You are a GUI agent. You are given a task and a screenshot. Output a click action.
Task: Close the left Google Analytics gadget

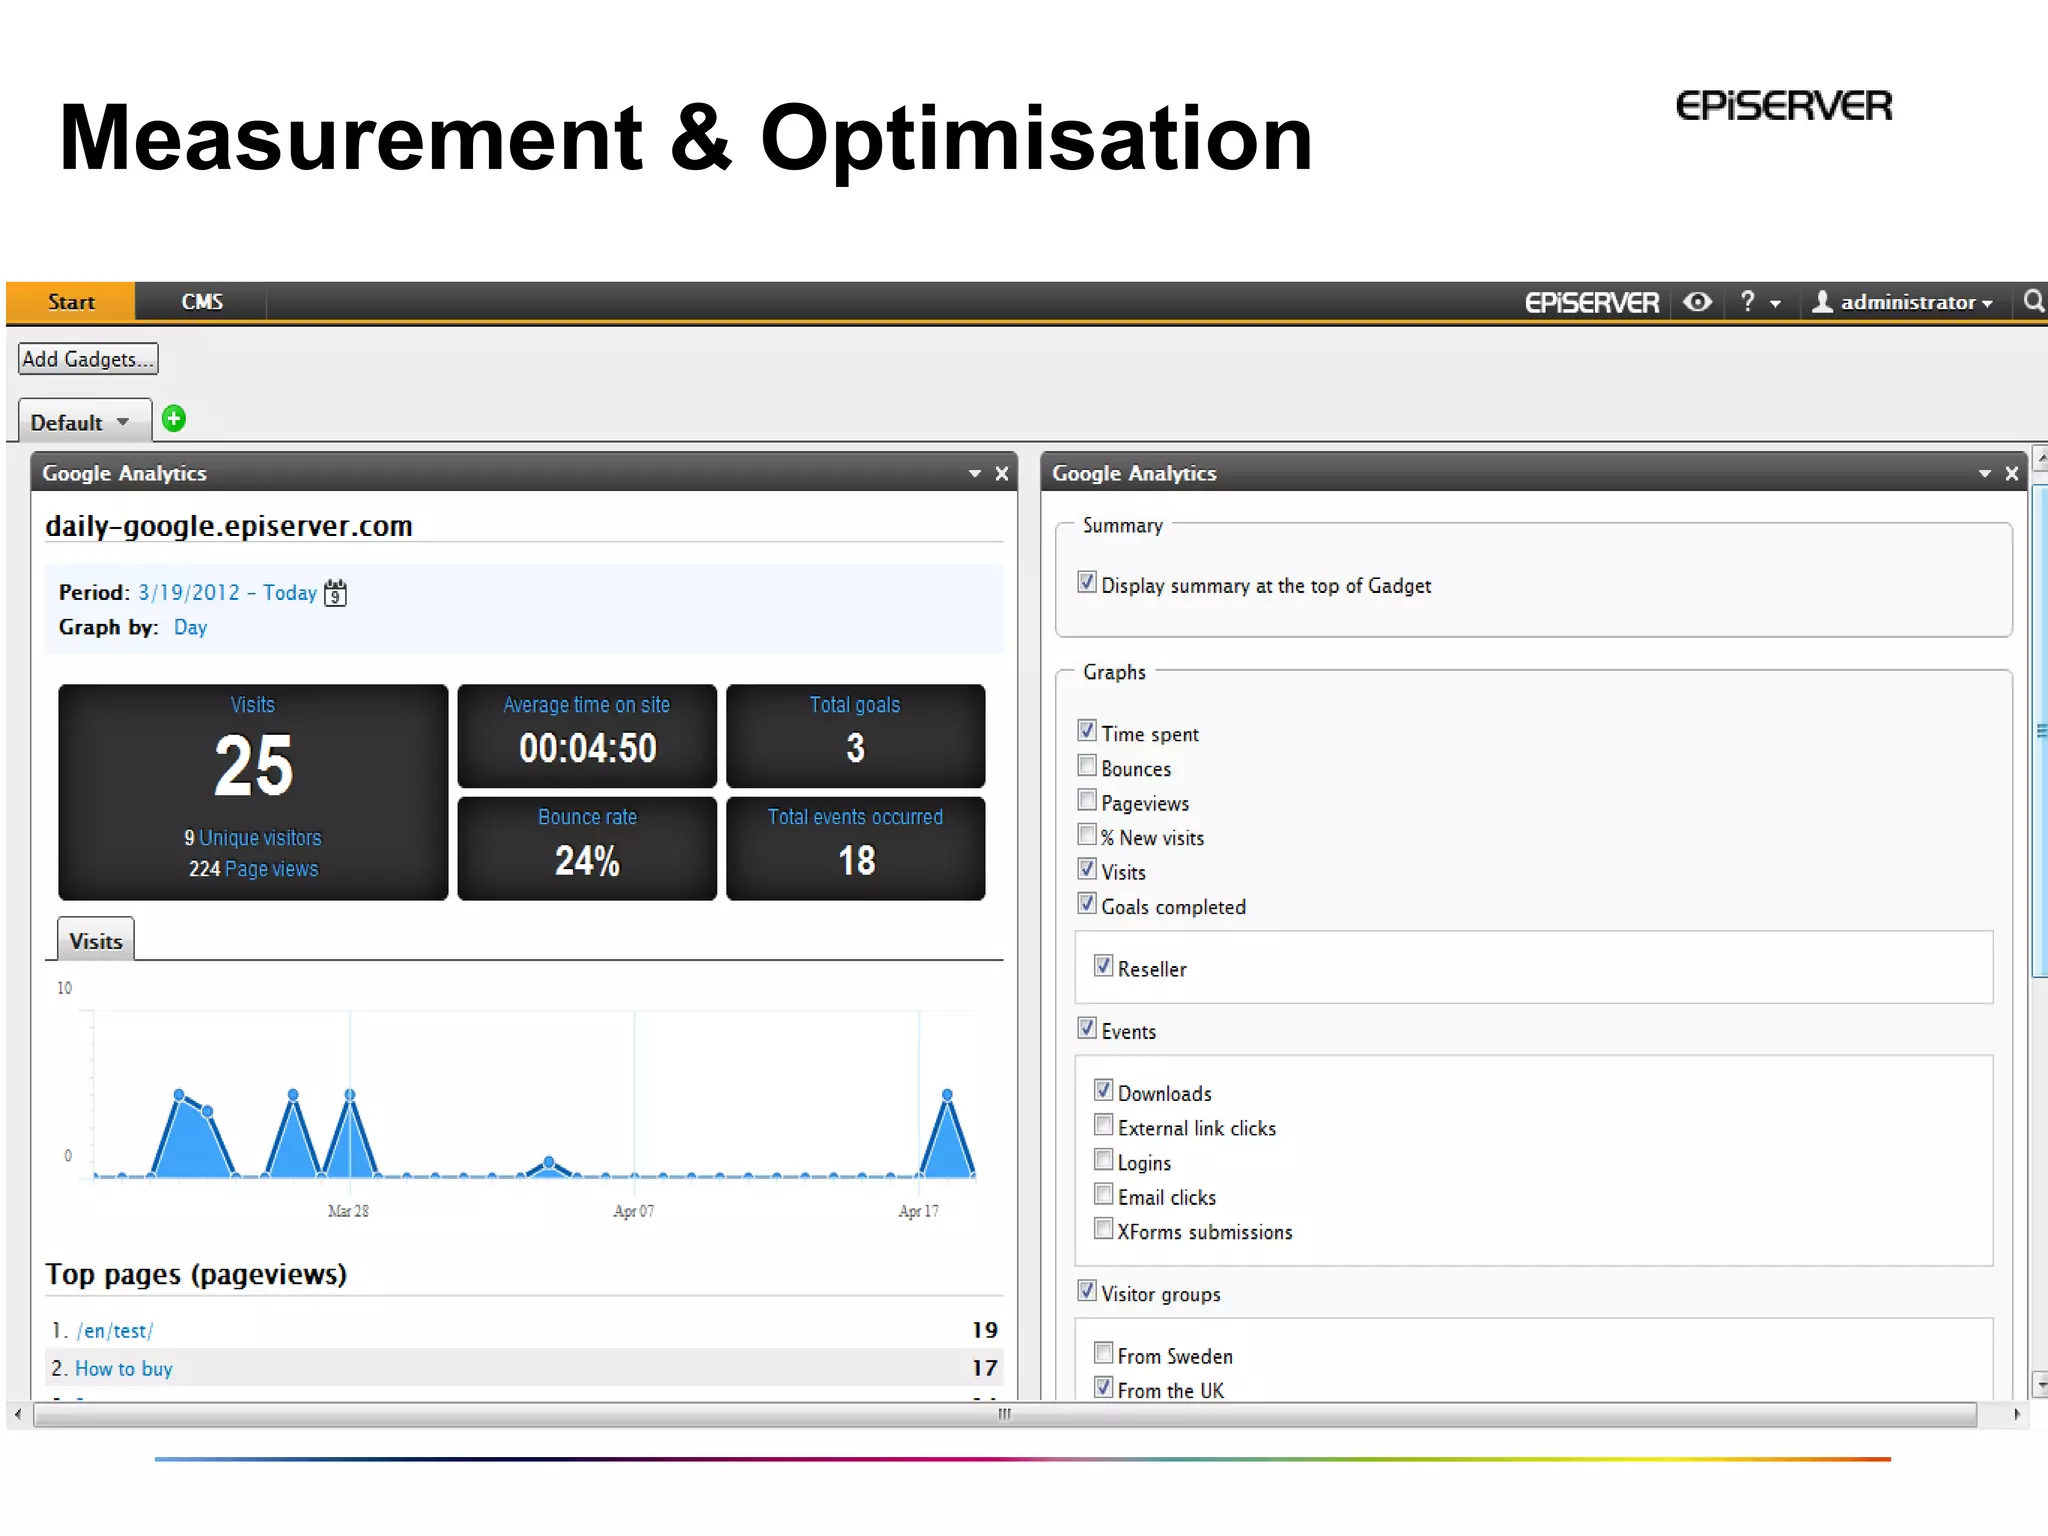1001,474
